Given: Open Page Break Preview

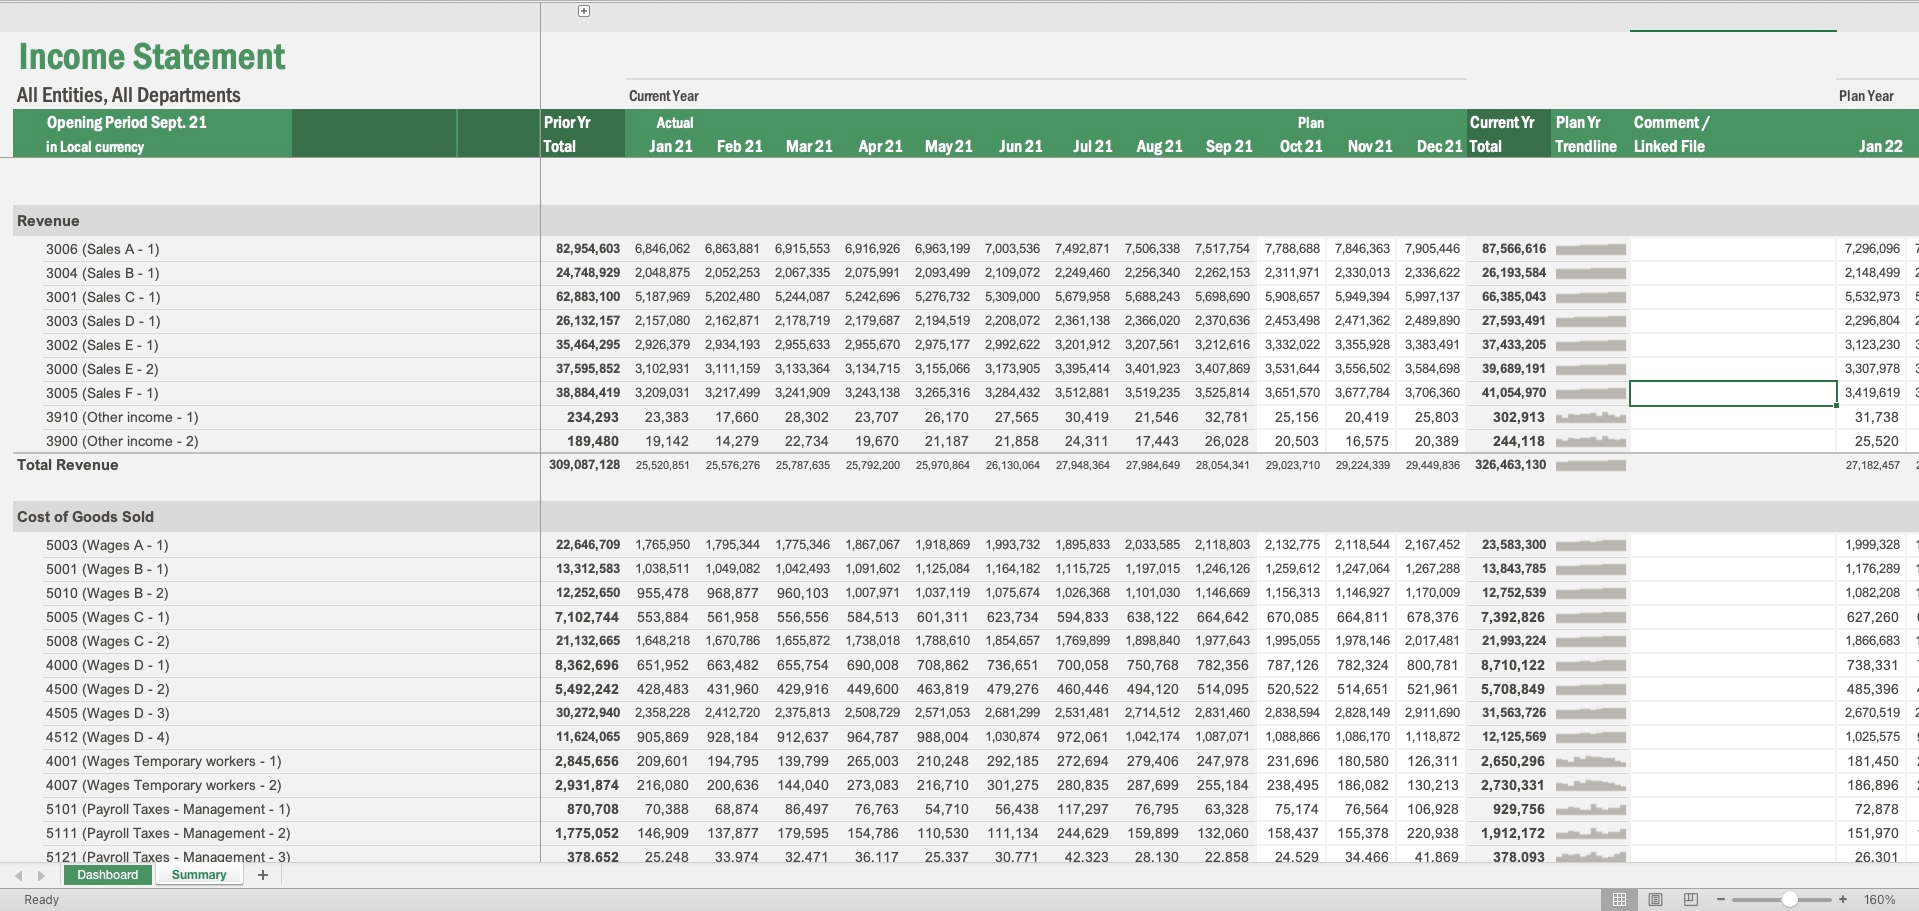Looking at the screenshot, I should pyautogui.click(x=1691, y=898).
